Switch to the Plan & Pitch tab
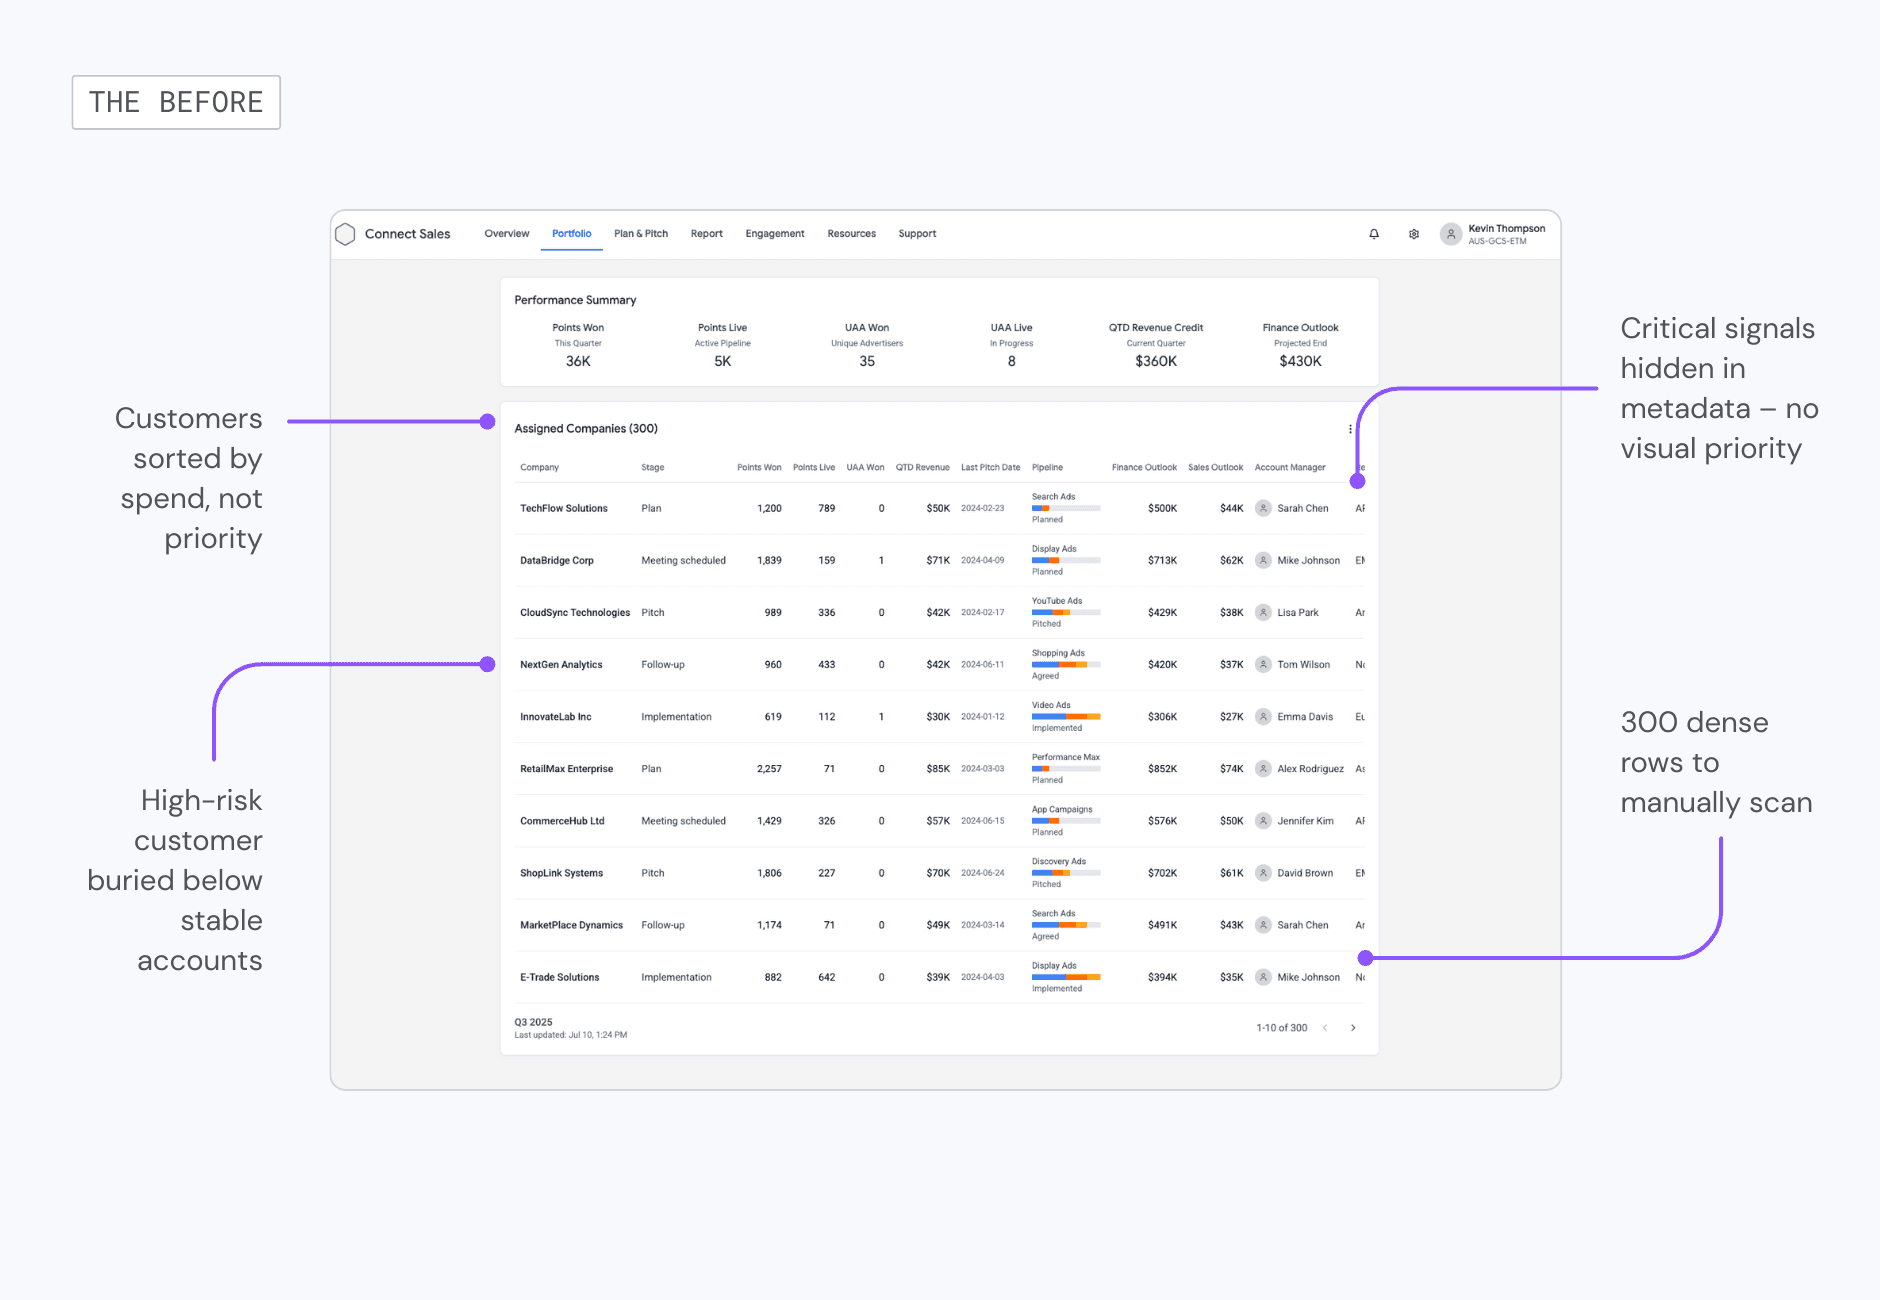1880x1300 pixels. [x=641, y=233]
